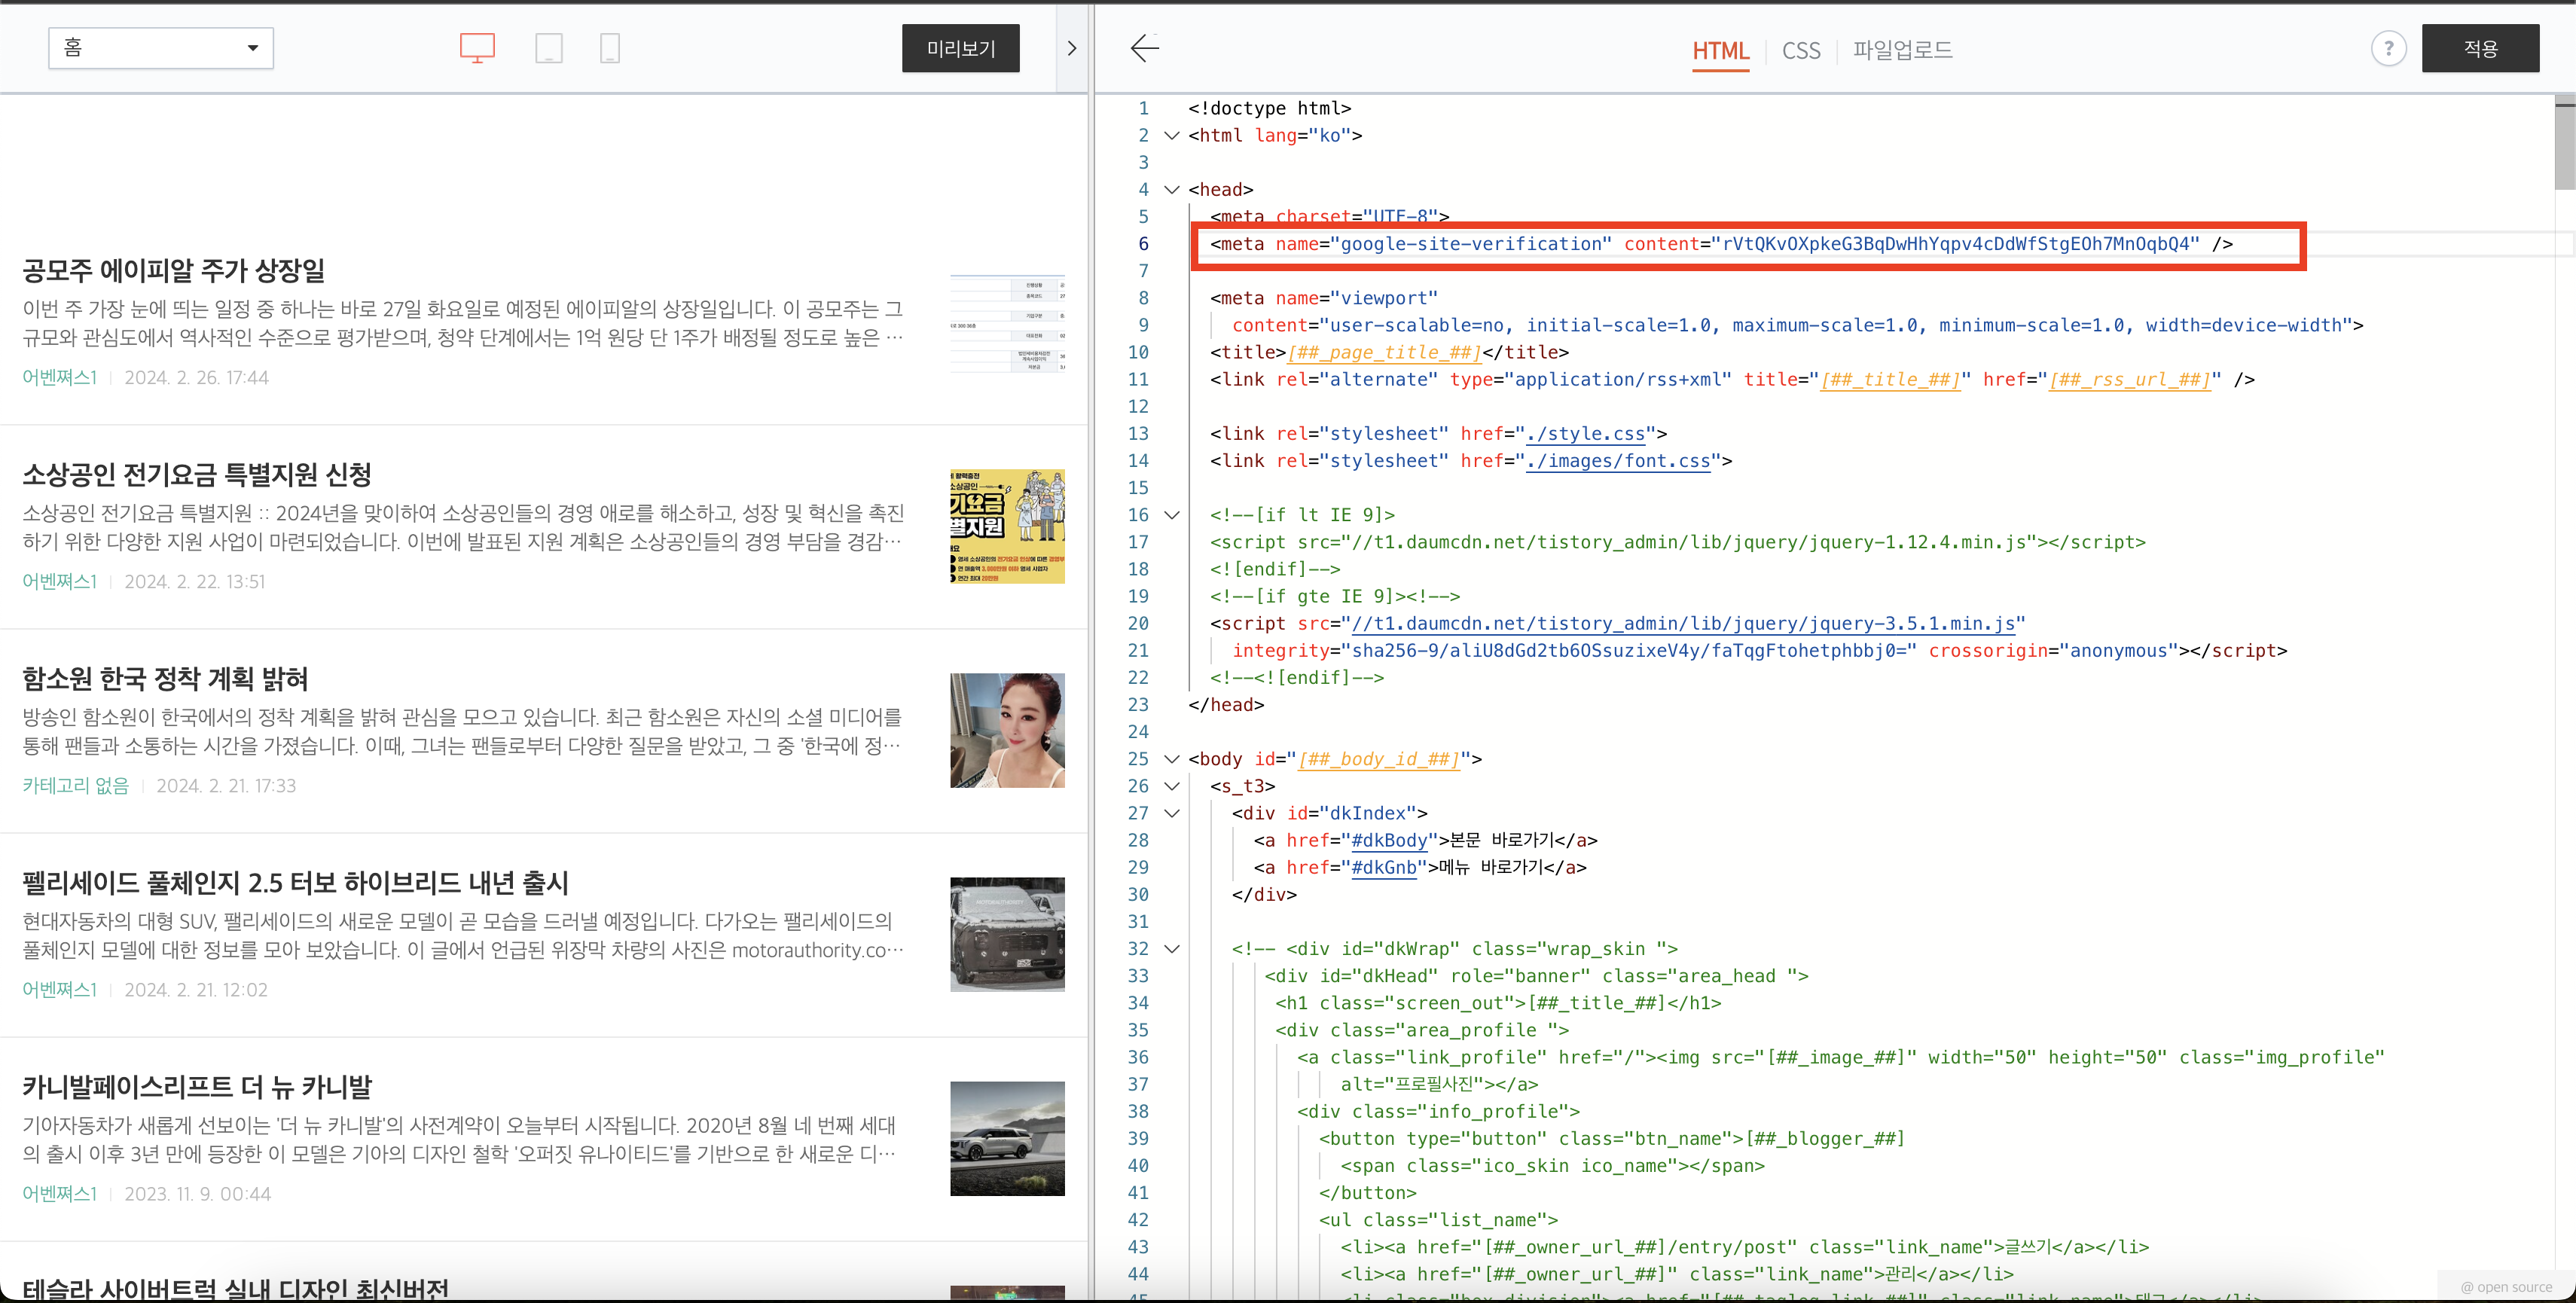The image size is (2576, 1303).
Task: Open the 파일업로드 tab
Action: [1902, 50]
